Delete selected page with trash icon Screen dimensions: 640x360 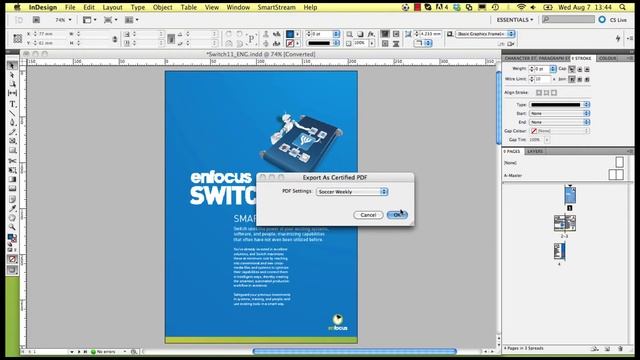[x=620, y=349]
